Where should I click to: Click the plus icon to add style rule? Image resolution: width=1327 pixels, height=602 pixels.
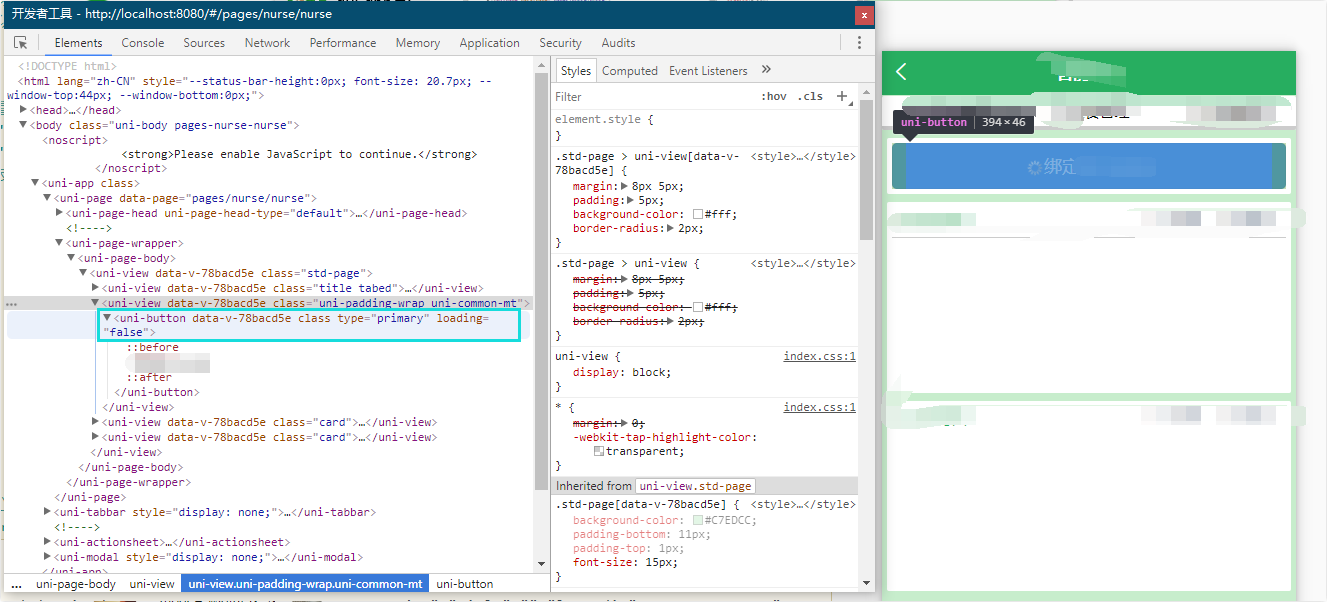coord(842,97)
